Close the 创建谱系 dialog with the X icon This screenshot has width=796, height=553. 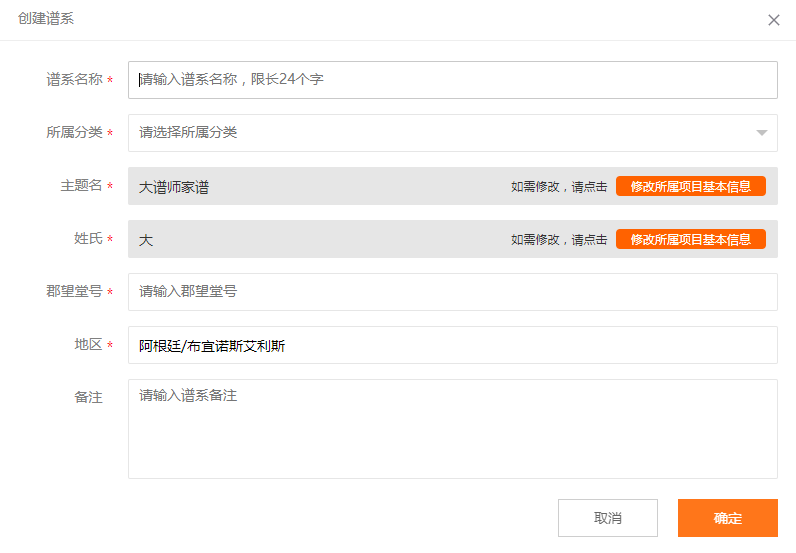(774, 20)
